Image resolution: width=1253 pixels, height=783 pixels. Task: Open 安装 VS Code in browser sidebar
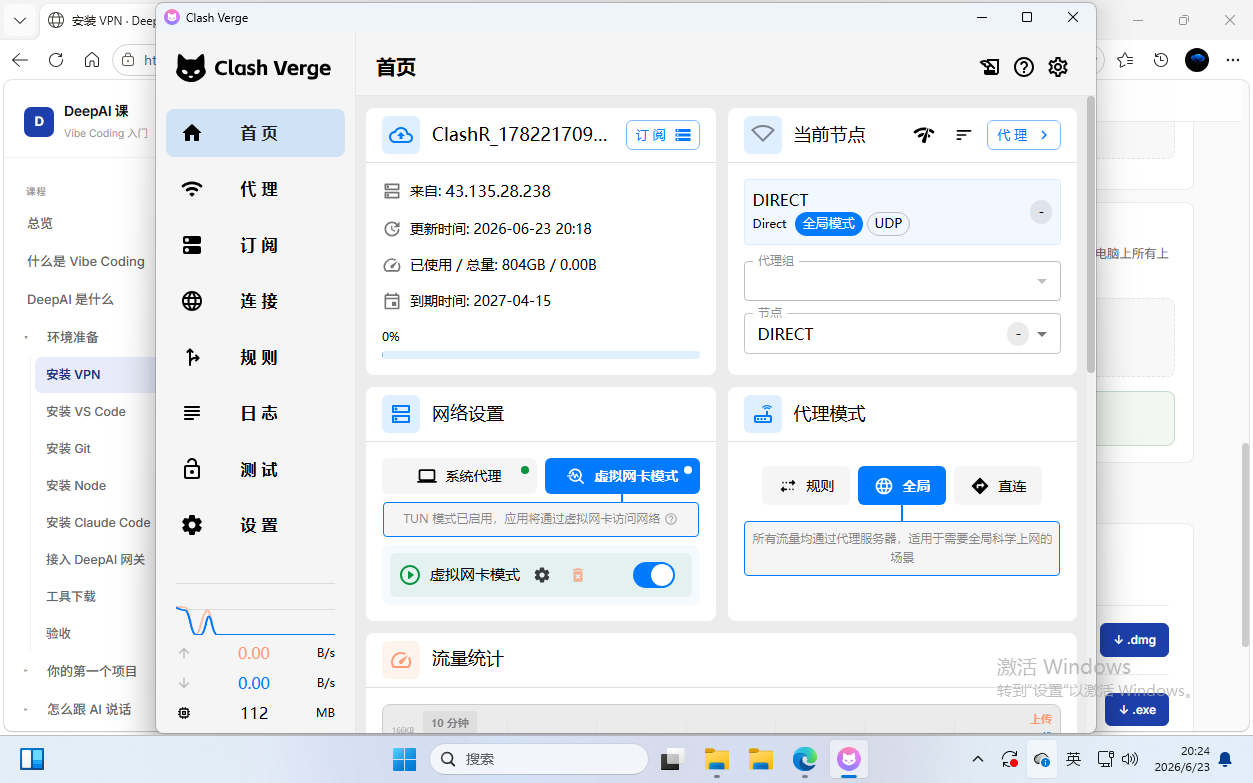[x=86, y=411]
